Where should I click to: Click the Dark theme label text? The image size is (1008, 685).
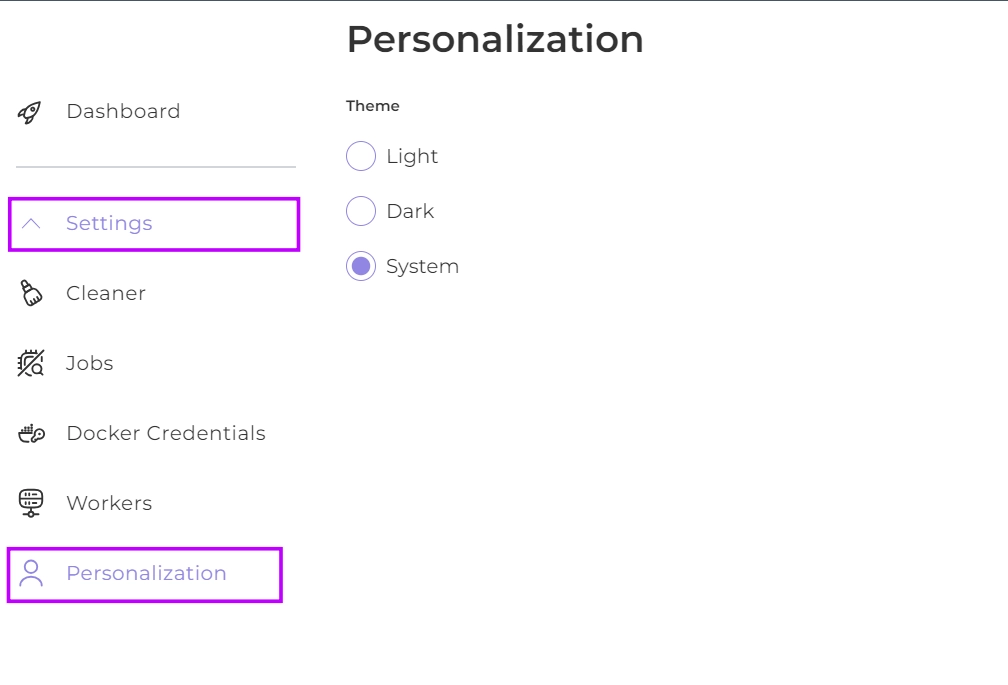pyautogui.click(x=410, y=211)
